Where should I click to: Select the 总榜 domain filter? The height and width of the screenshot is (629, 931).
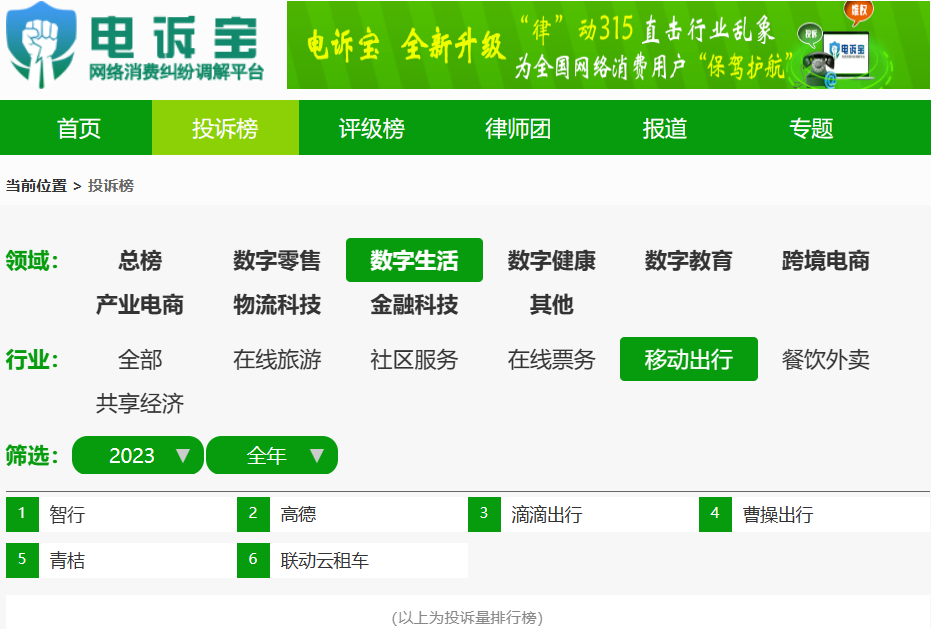pos(140,260)
